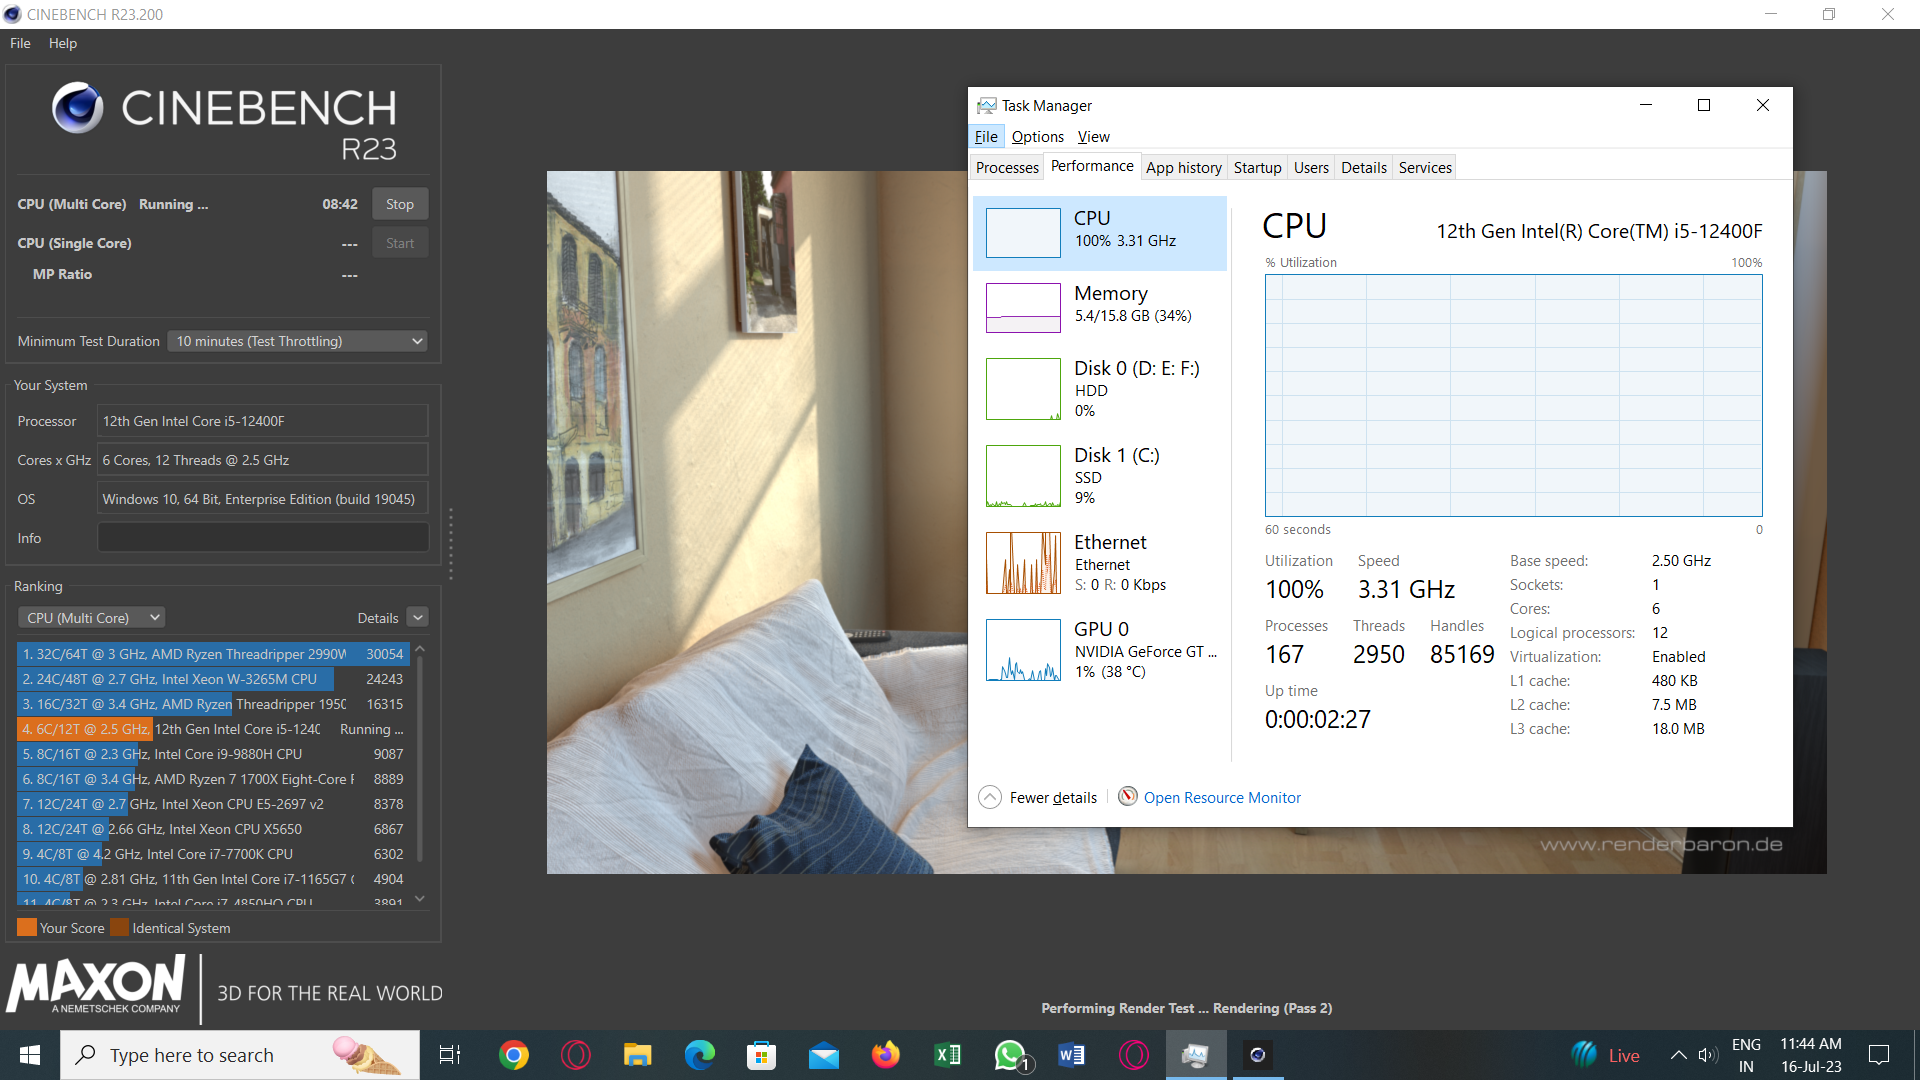Select highlighted i5-12400 Running row
The image size is (1920, 1080).
[213, 729]
